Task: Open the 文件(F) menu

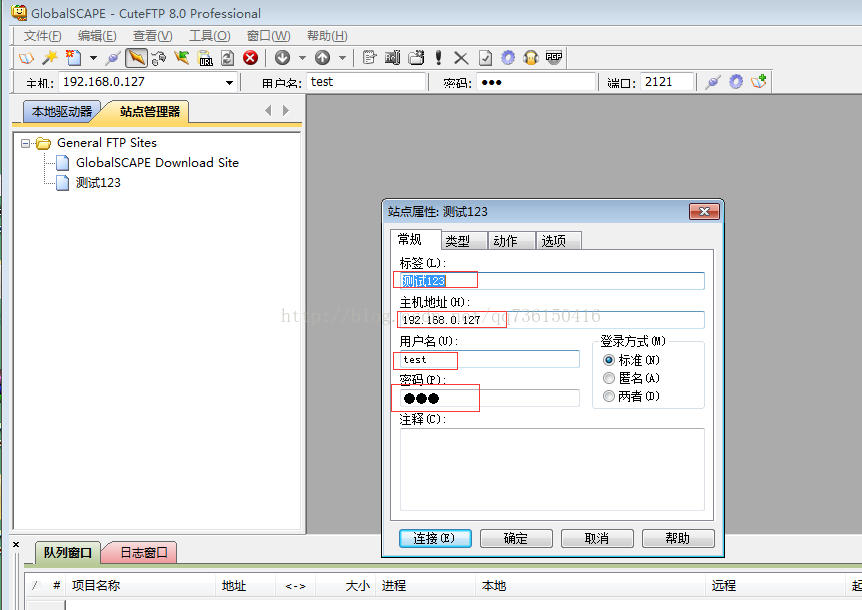Action: [42, 36]
